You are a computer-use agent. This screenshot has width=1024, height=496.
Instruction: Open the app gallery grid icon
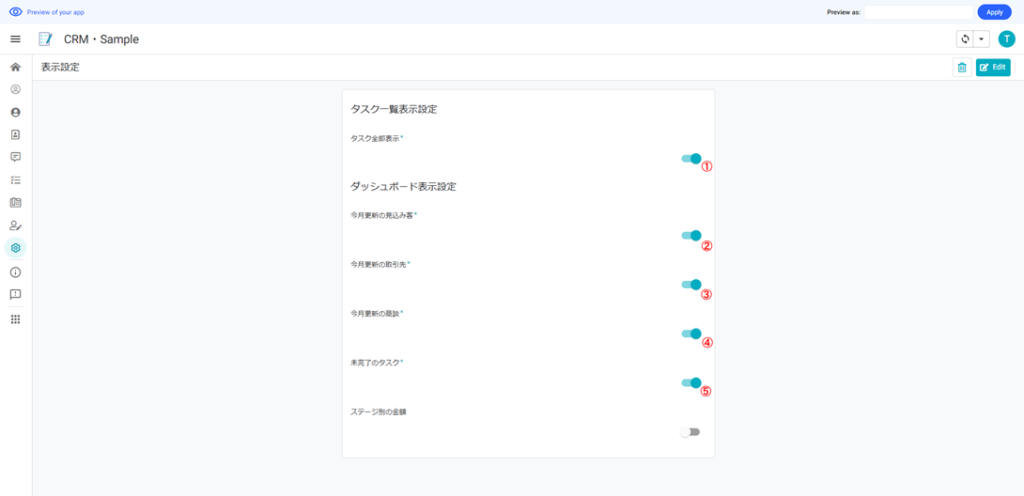16,319
